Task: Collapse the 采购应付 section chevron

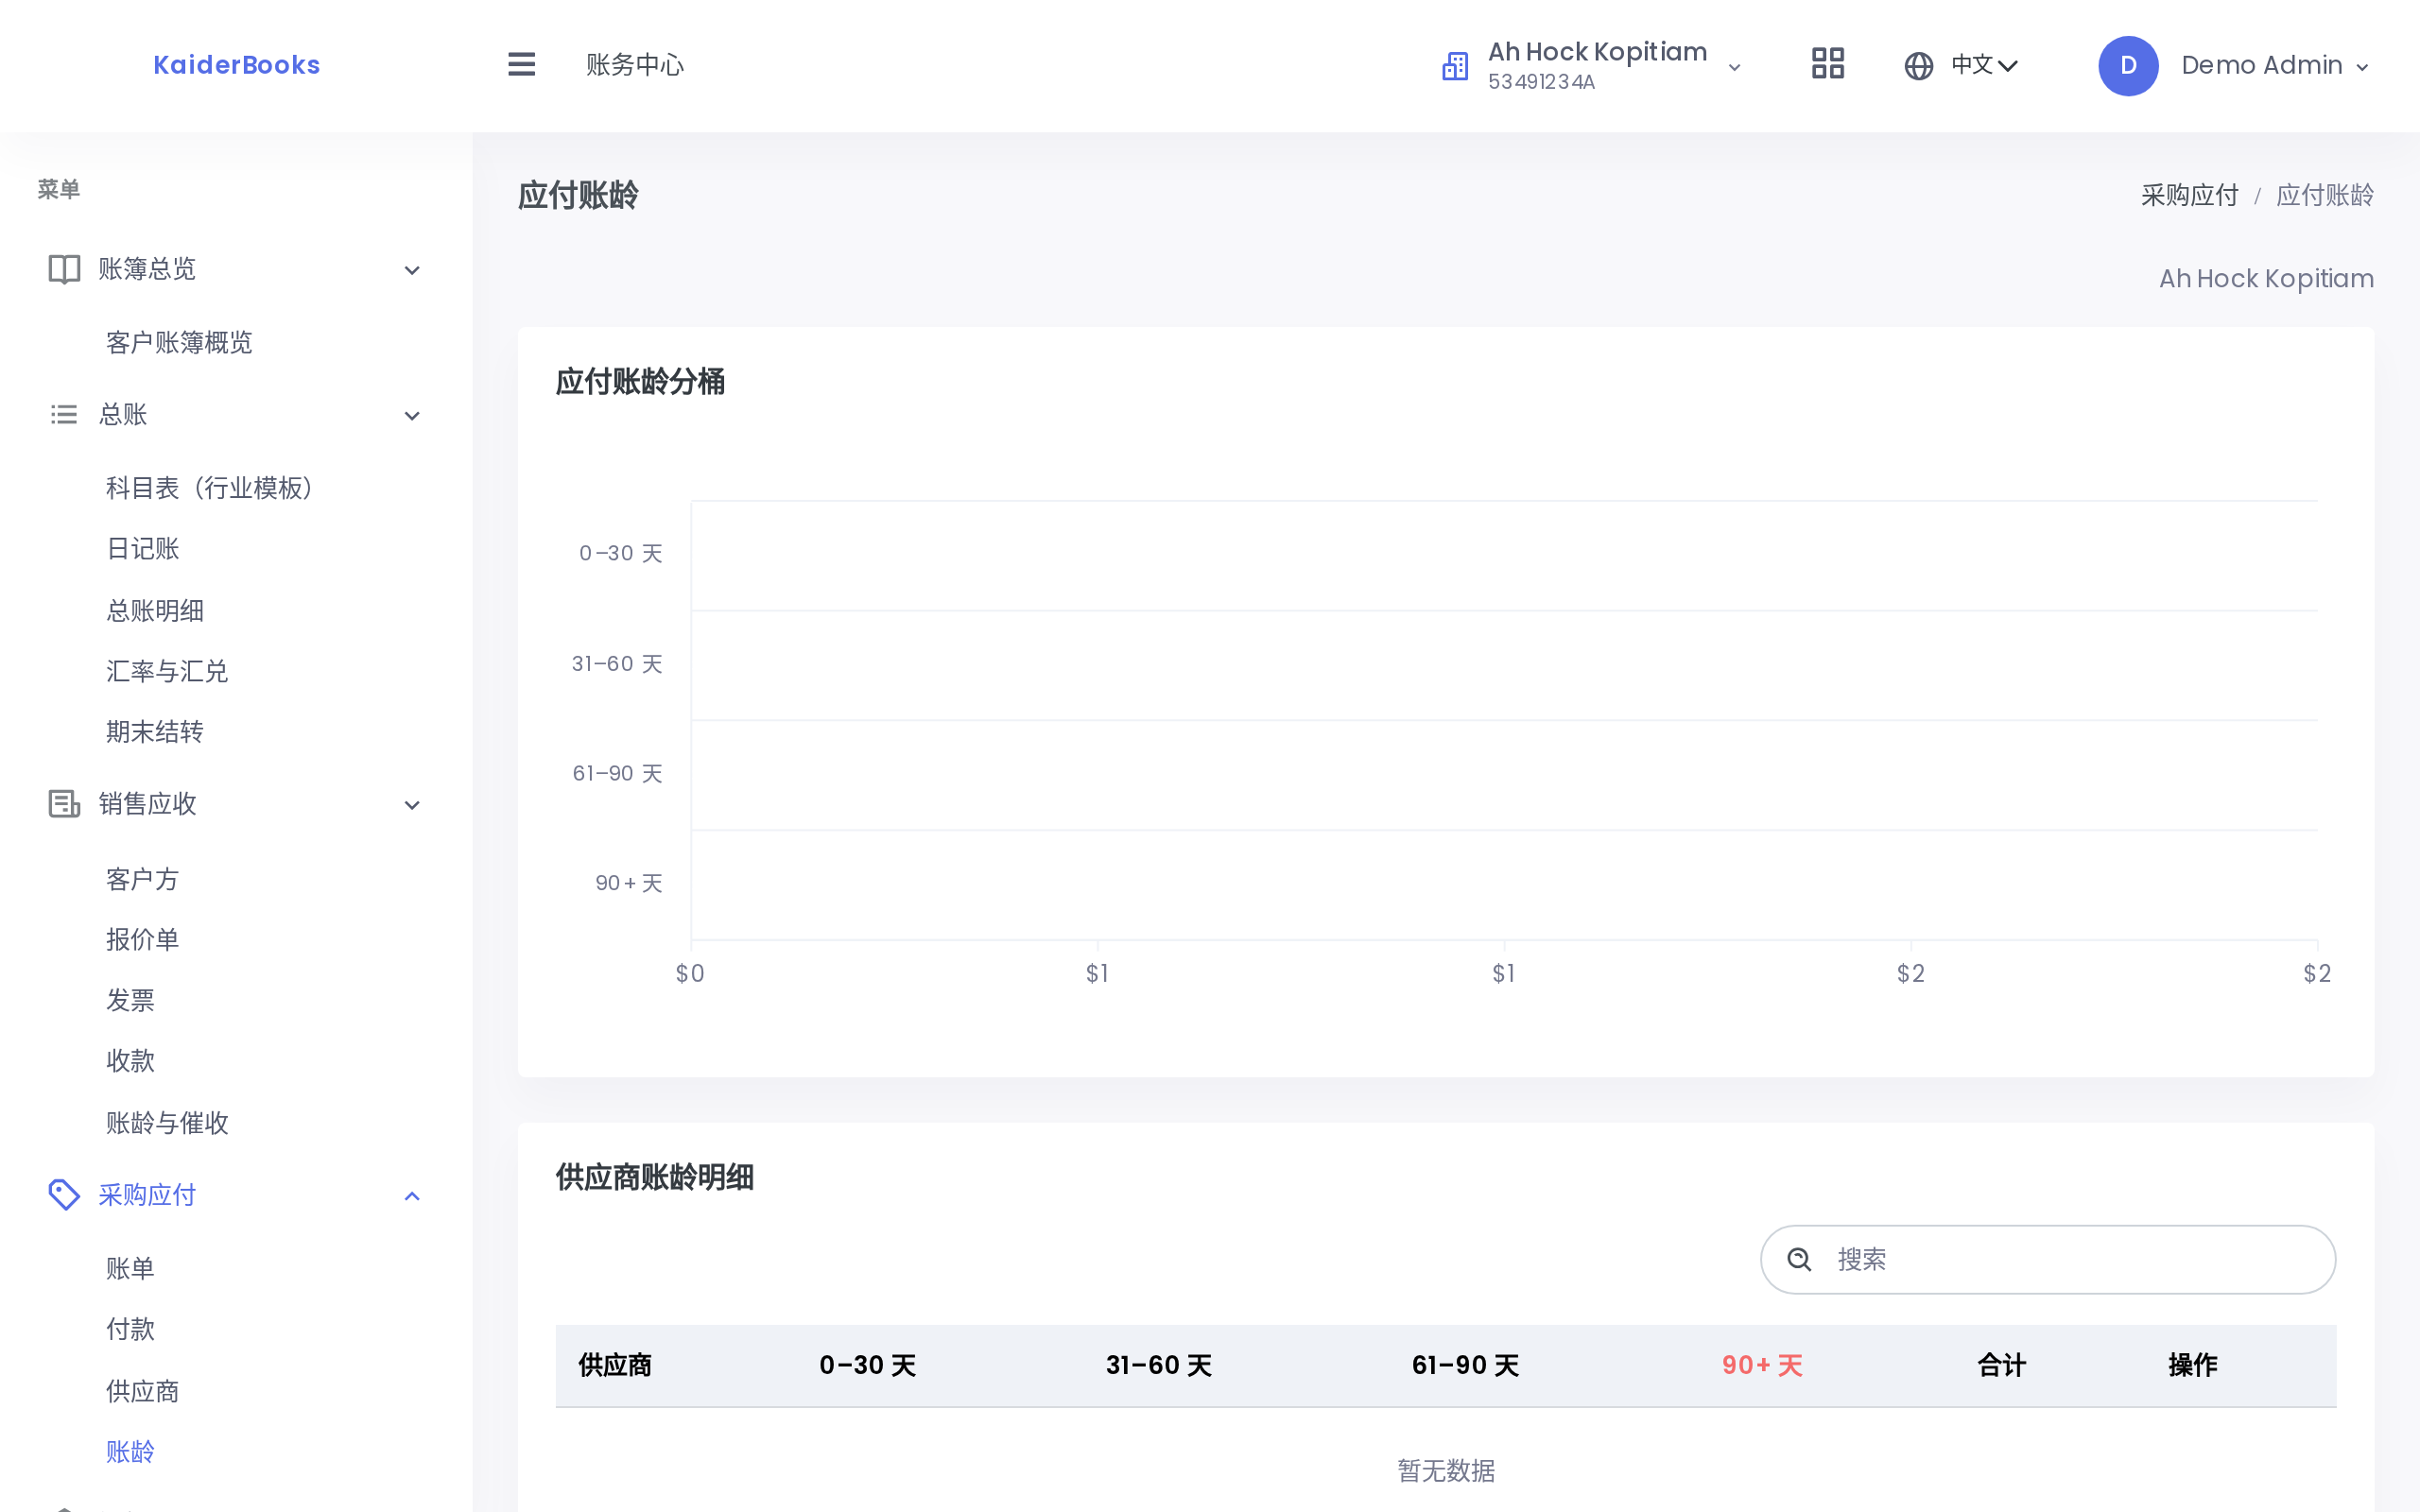Action: pyautogui.click(x=412, y=1196)
